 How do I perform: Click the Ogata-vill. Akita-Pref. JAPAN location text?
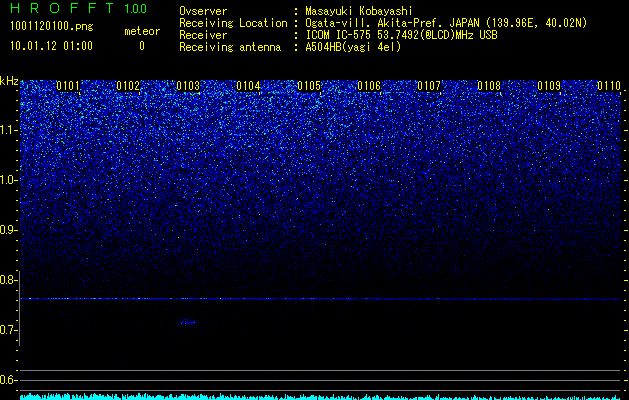pos(445,23)
